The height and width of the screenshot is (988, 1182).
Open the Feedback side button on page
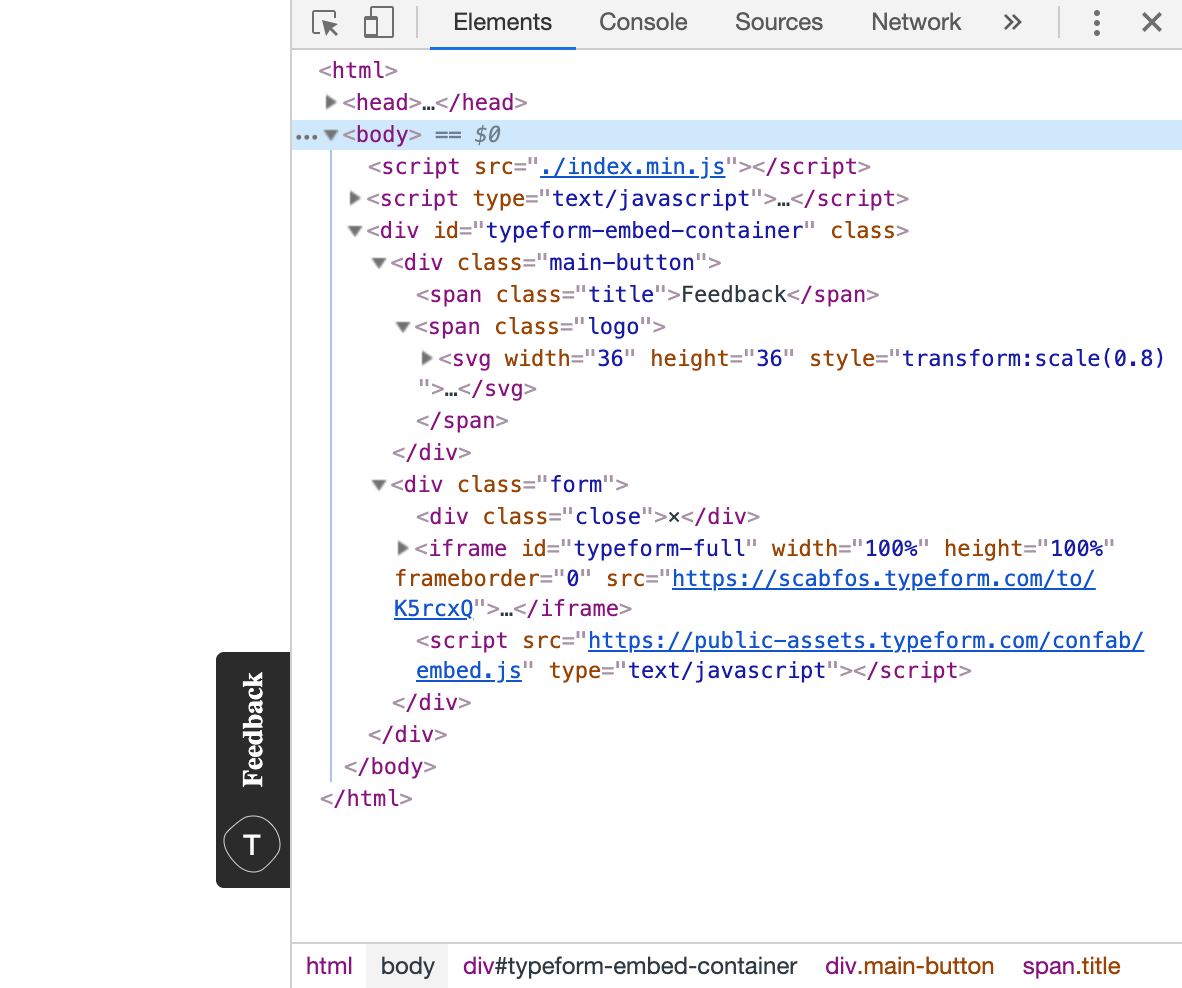pos(253,769)
